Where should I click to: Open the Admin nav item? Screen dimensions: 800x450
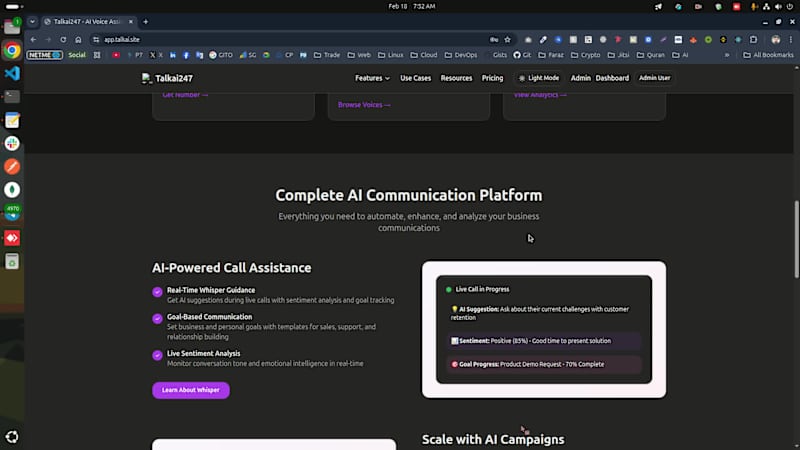point(581,78)
